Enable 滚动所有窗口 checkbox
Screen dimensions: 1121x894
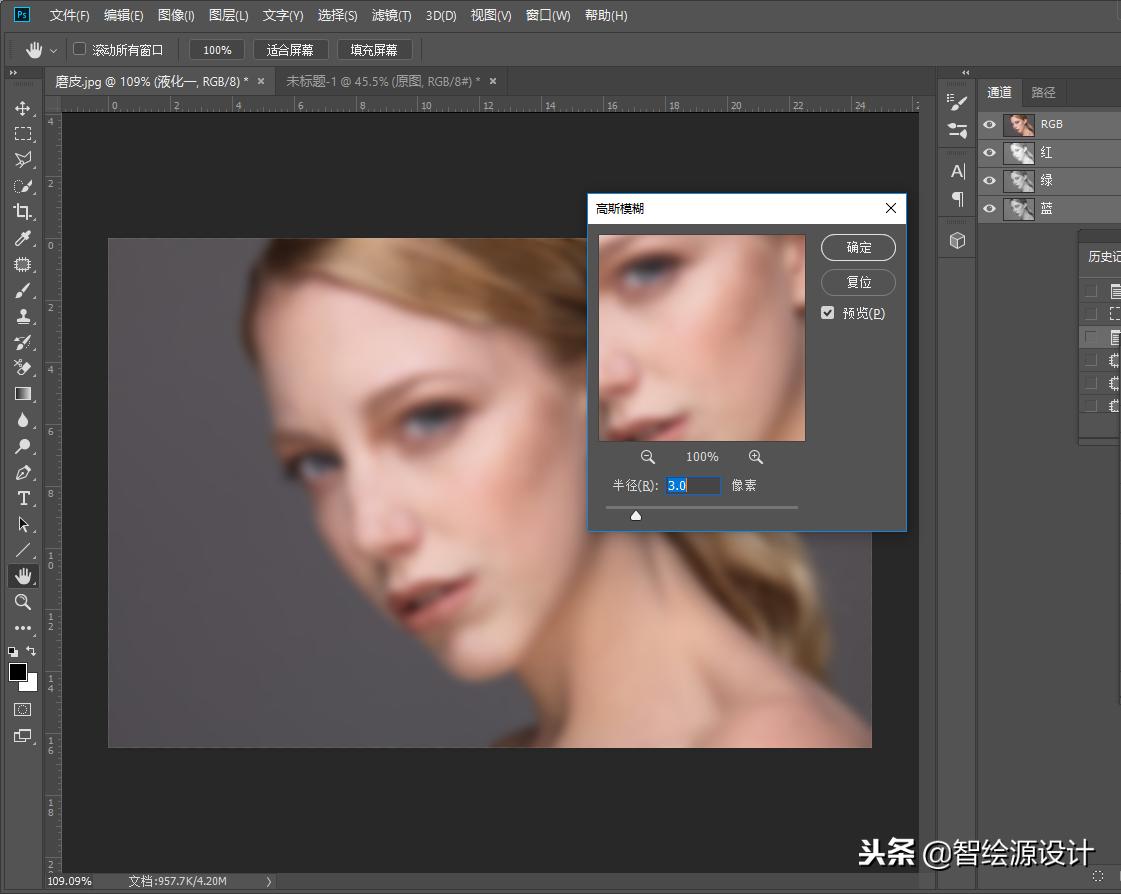coord(80,49)
